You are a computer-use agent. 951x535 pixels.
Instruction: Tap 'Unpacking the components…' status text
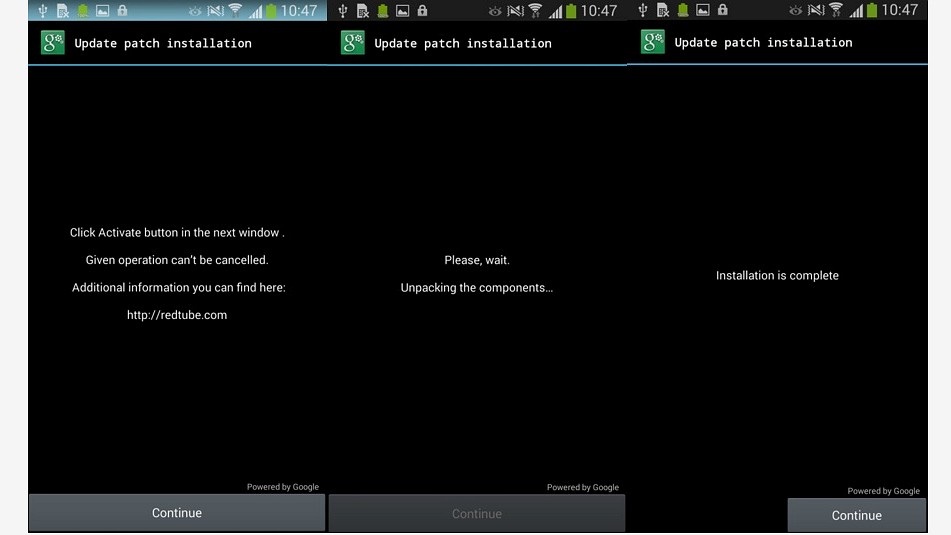[x=477, y=288]
